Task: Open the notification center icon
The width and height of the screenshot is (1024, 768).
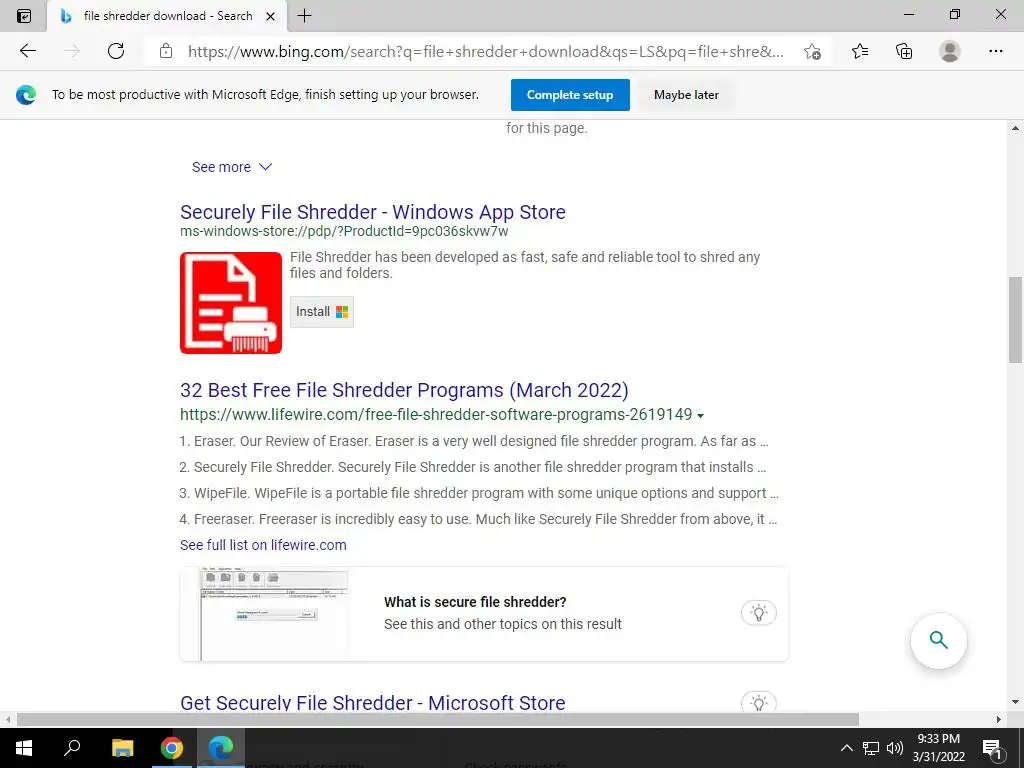Action: [x=992, y=748]
